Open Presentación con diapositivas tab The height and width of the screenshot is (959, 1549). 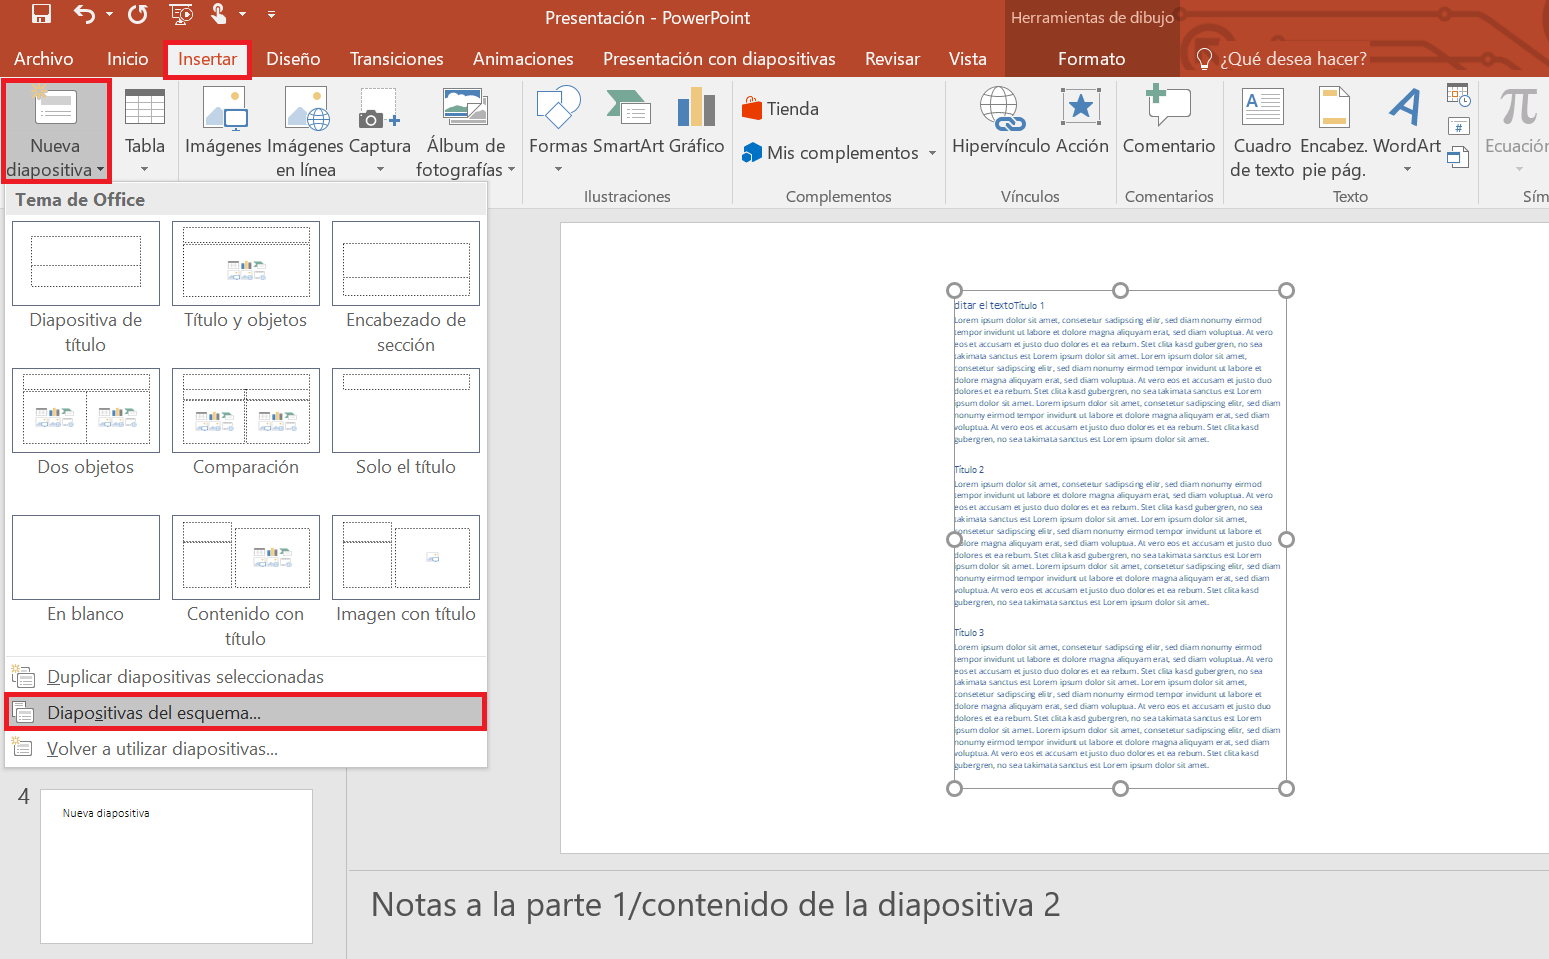click(719, 59)
